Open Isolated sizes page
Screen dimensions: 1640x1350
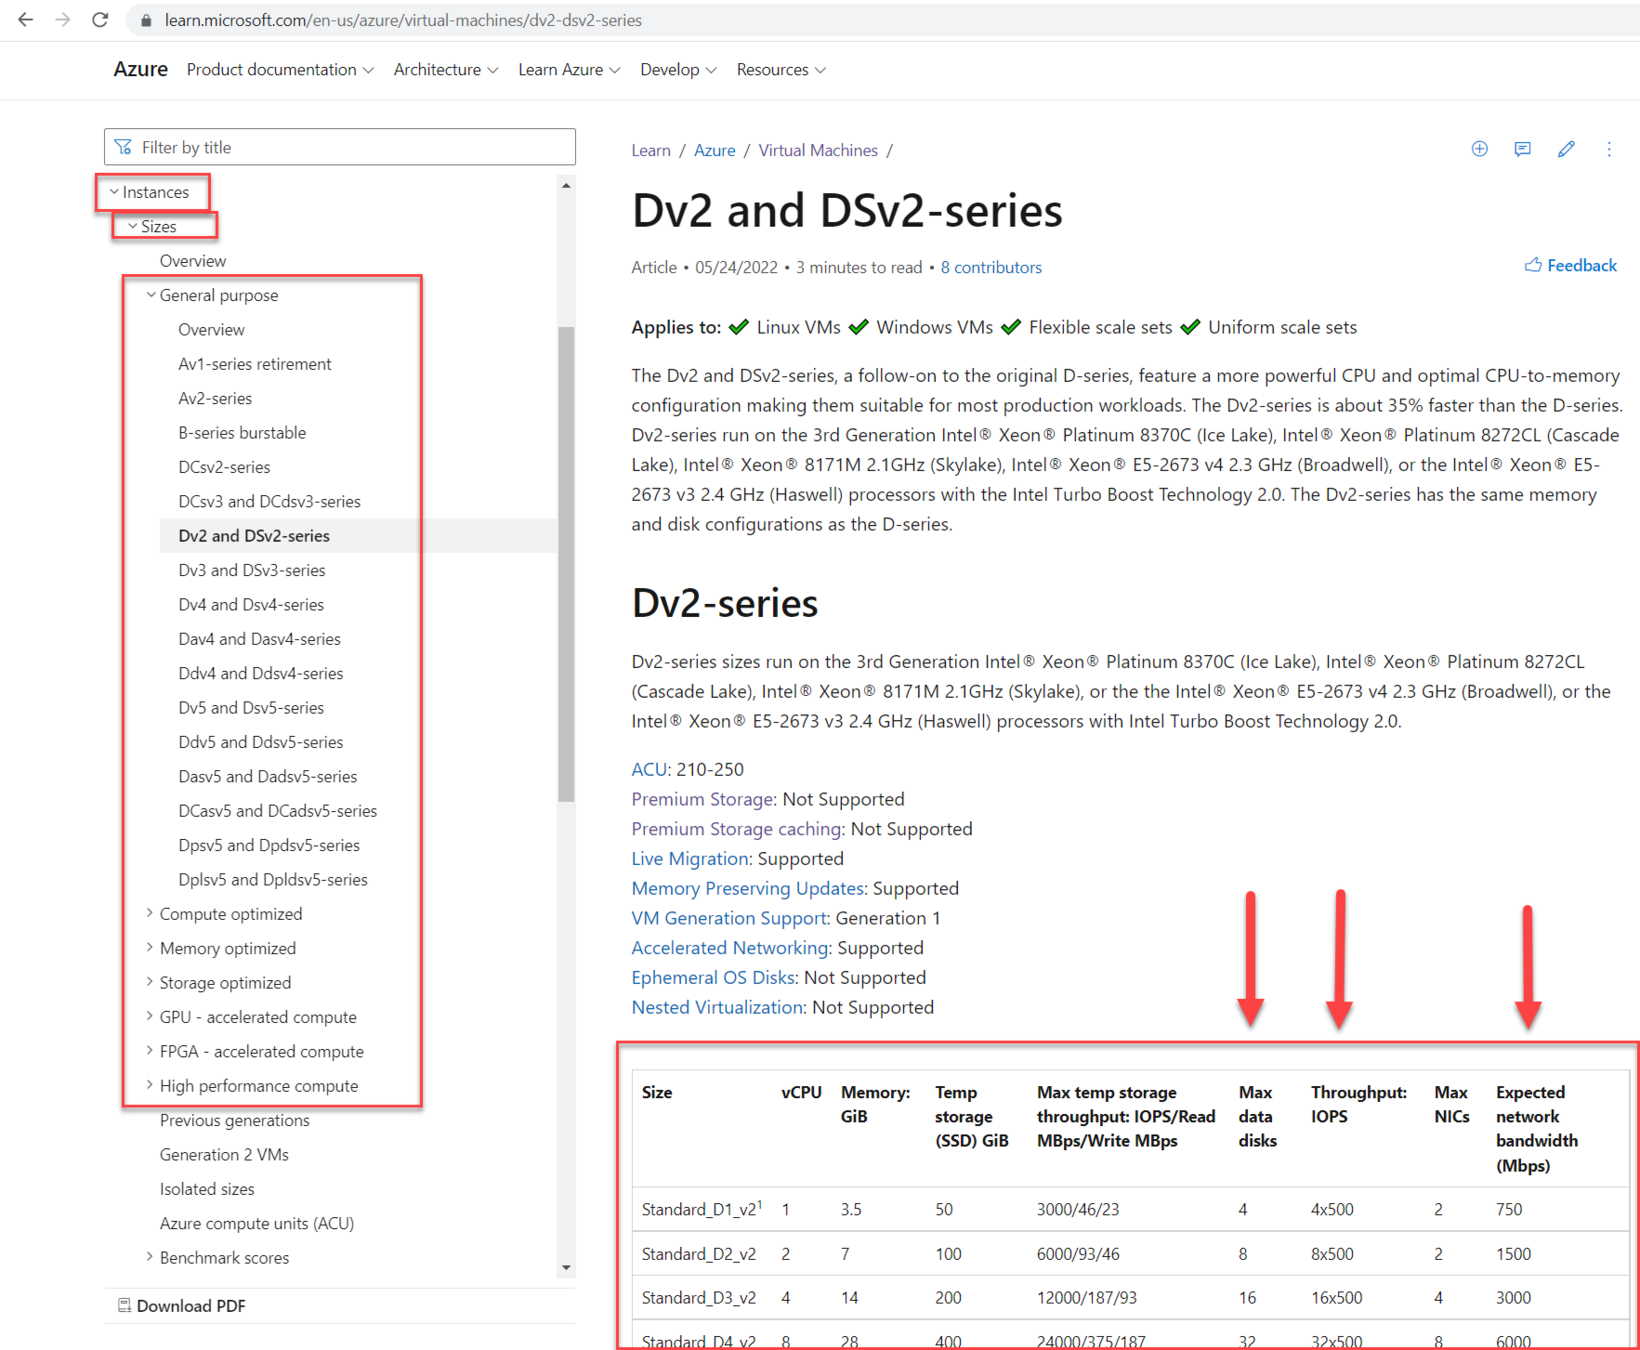tap(207, 1188)
